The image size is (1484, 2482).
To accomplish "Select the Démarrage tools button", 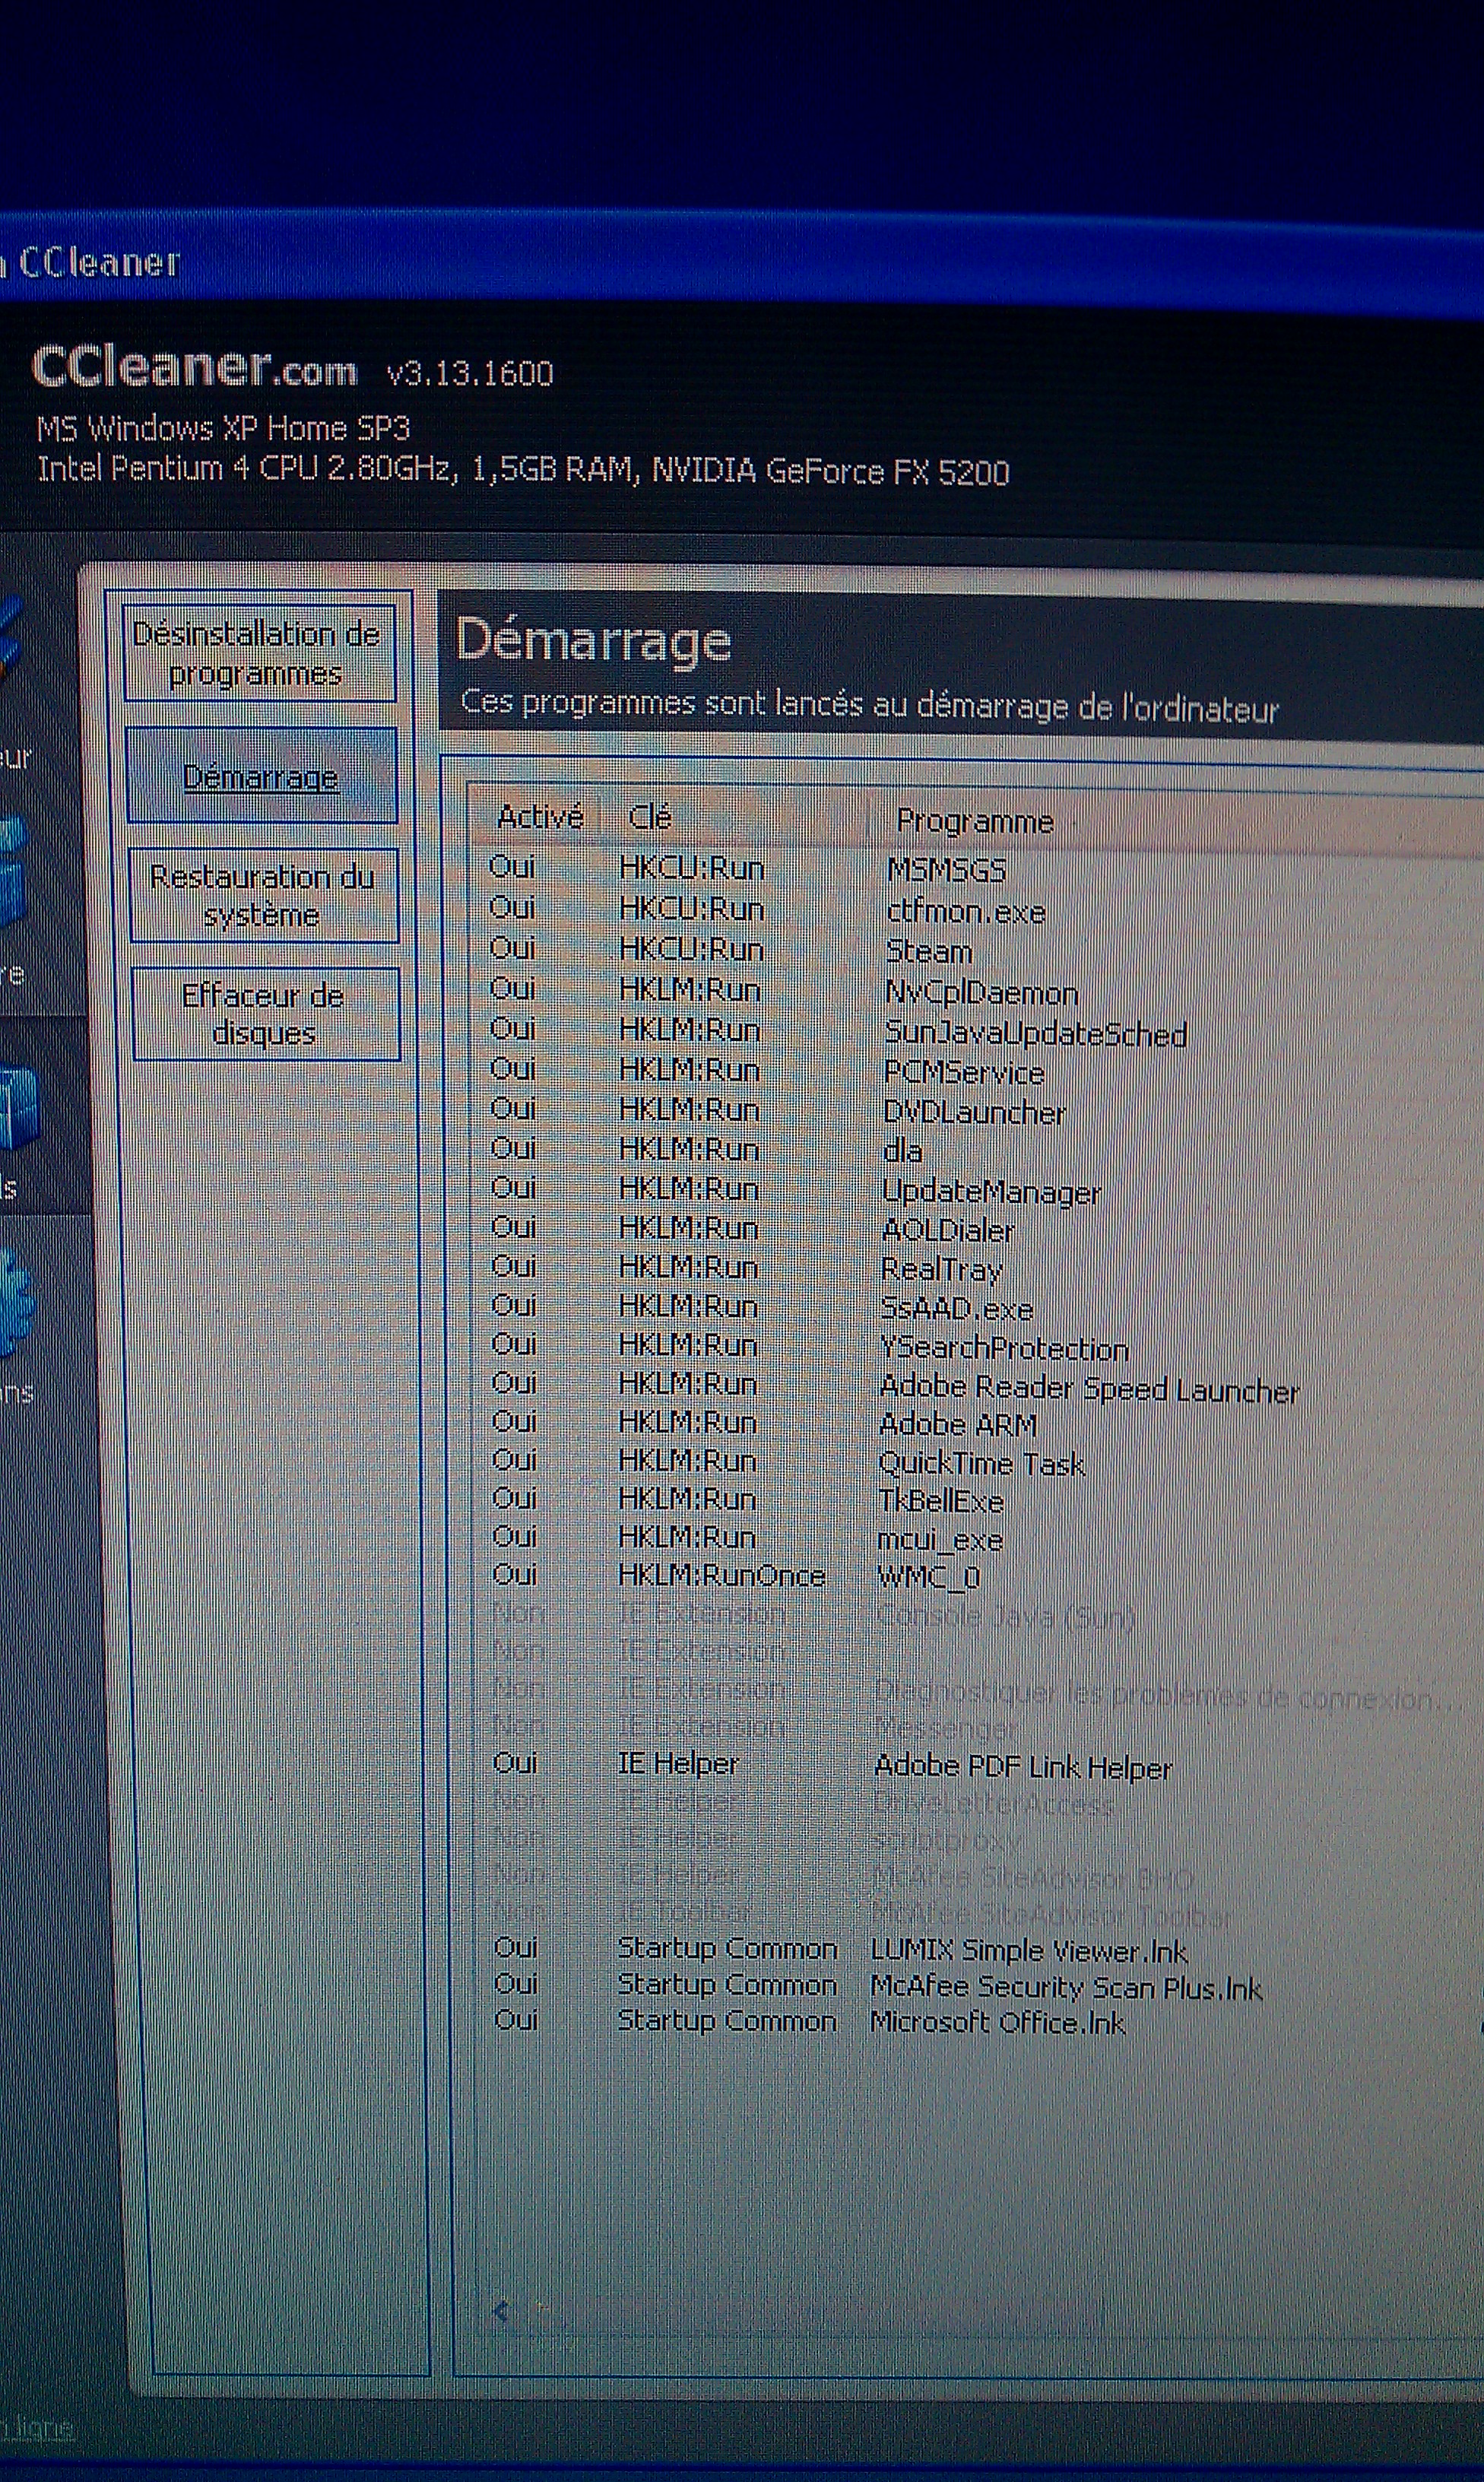I will click(261, 777).
